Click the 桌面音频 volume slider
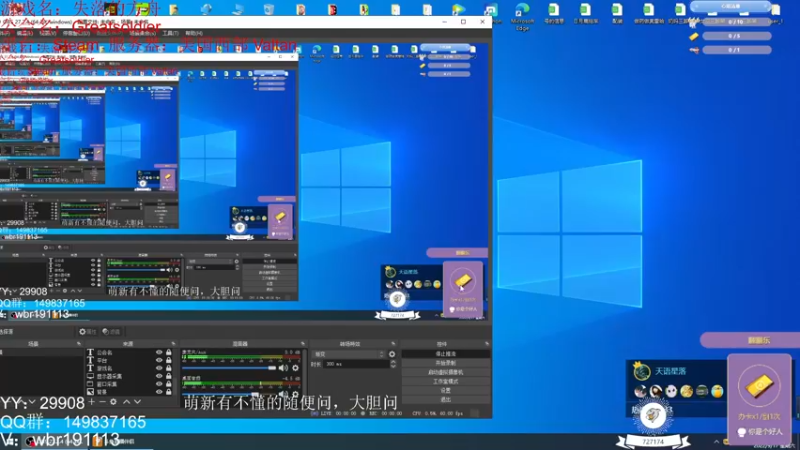 229,395
